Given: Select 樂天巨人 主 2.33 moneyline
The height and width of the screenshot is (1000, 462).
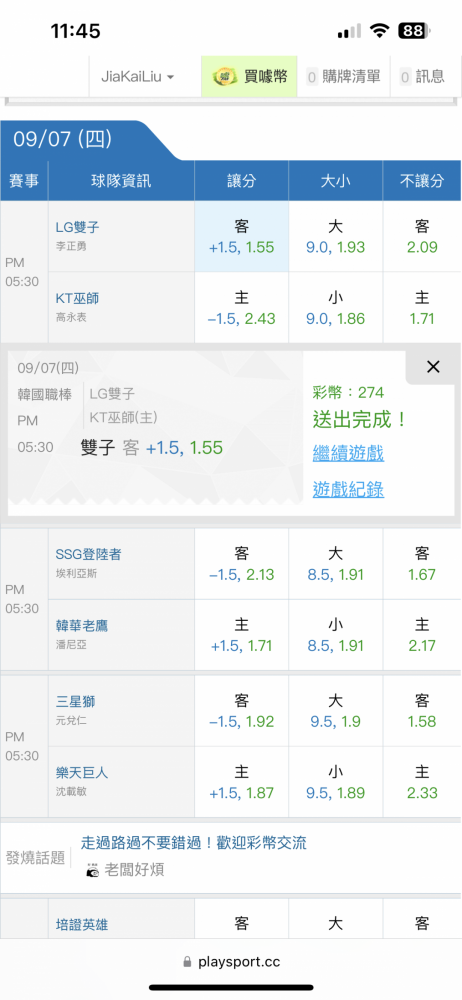Looking at the screenshot, I should tap(422, 782).
